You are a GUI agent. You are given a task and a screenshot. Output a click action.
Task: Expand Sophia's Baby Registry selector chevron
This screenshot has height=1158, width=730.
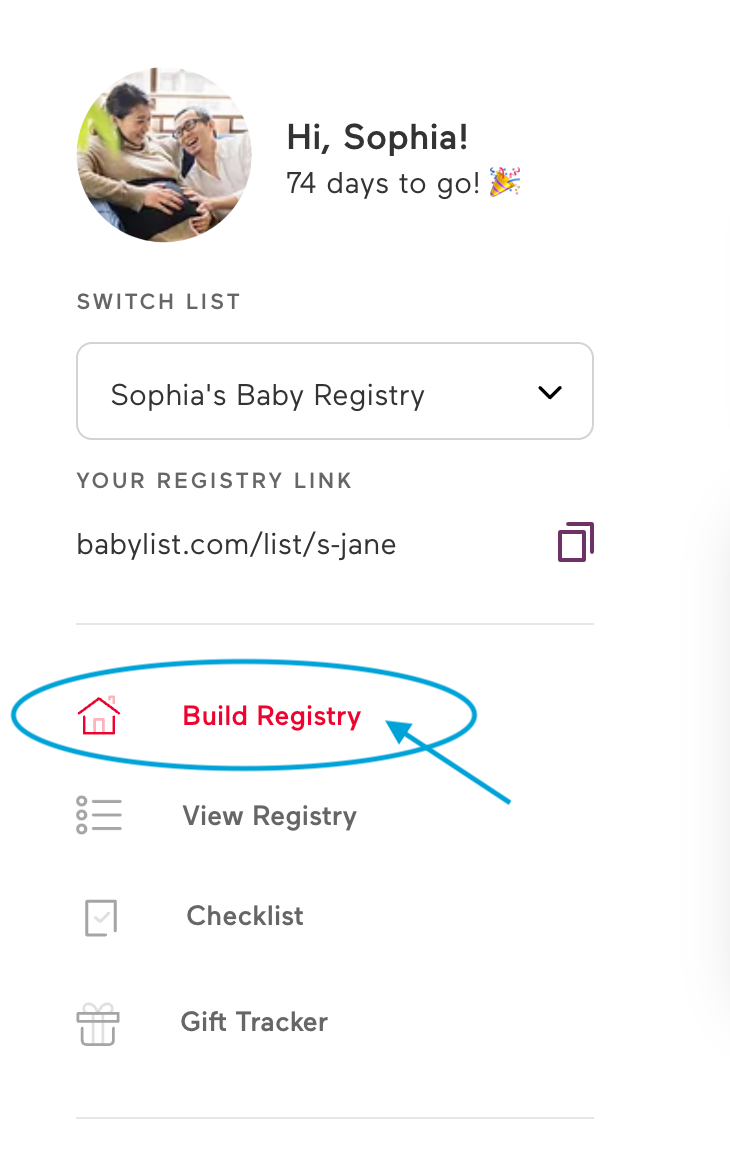pos(549,392)
